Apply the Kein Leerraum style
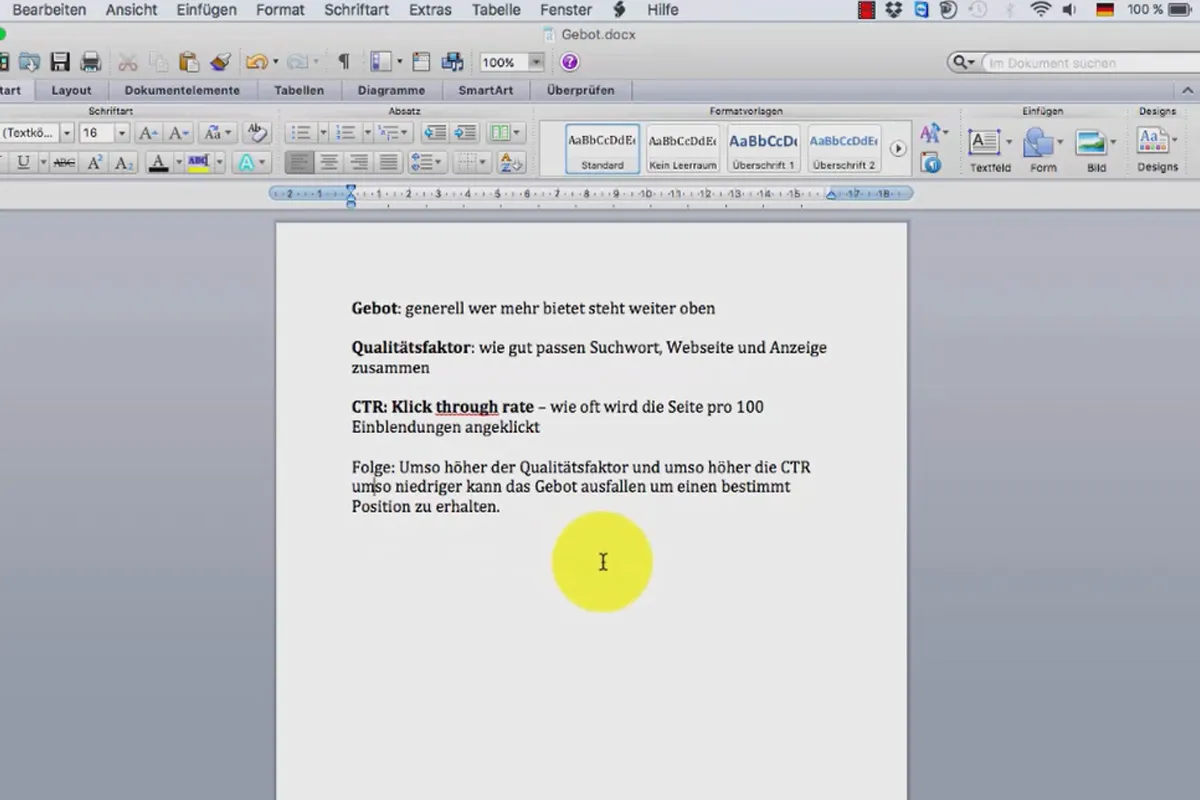The image size is (1200, 800). (683, 148)
